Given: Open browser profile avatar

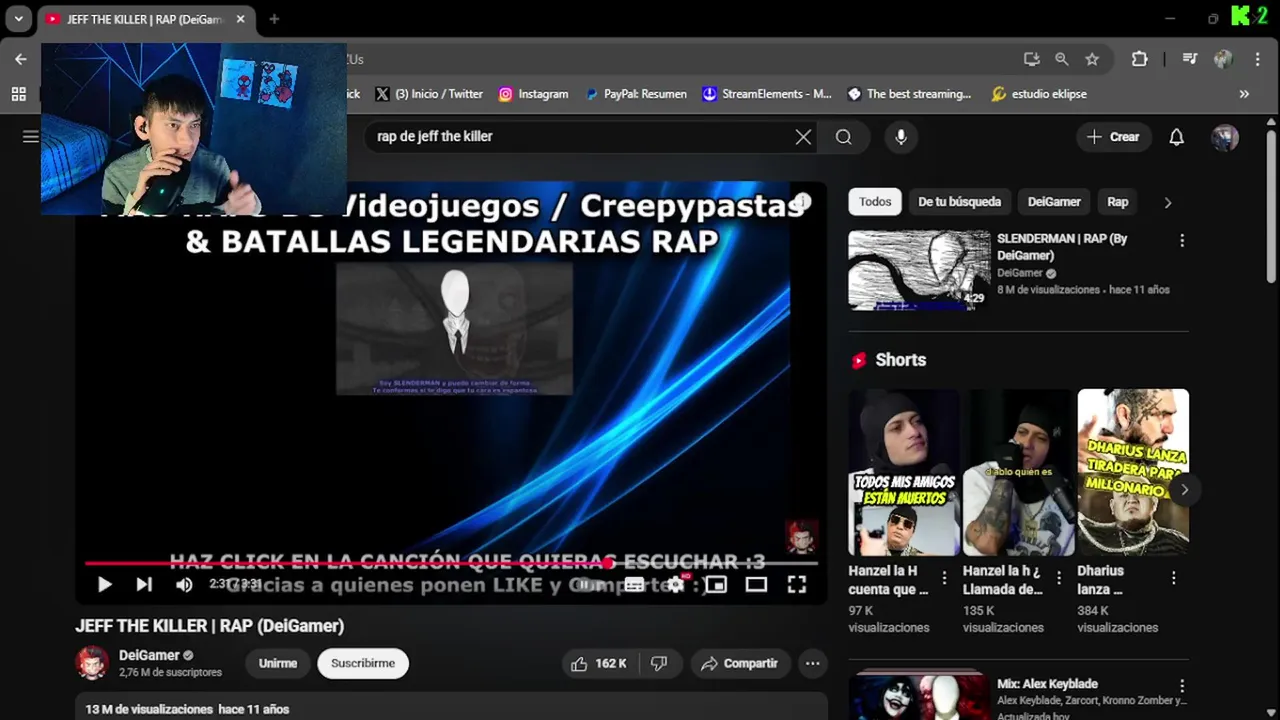Looking at the screenshot, I should click(1223, 59).
